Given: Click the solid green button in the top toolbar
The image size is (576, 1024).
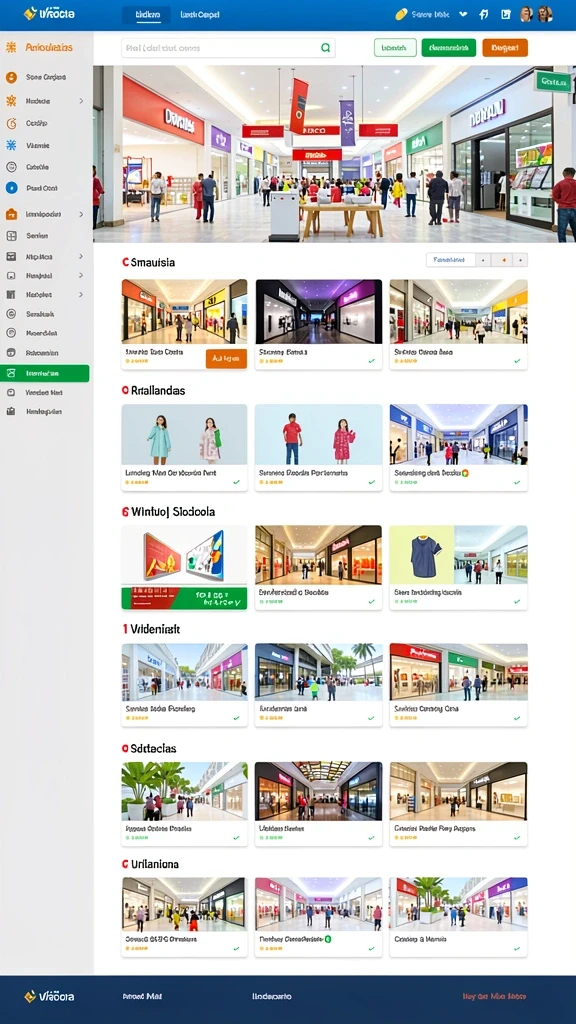Looking at the screenshot, I should (x=449, y=48).
